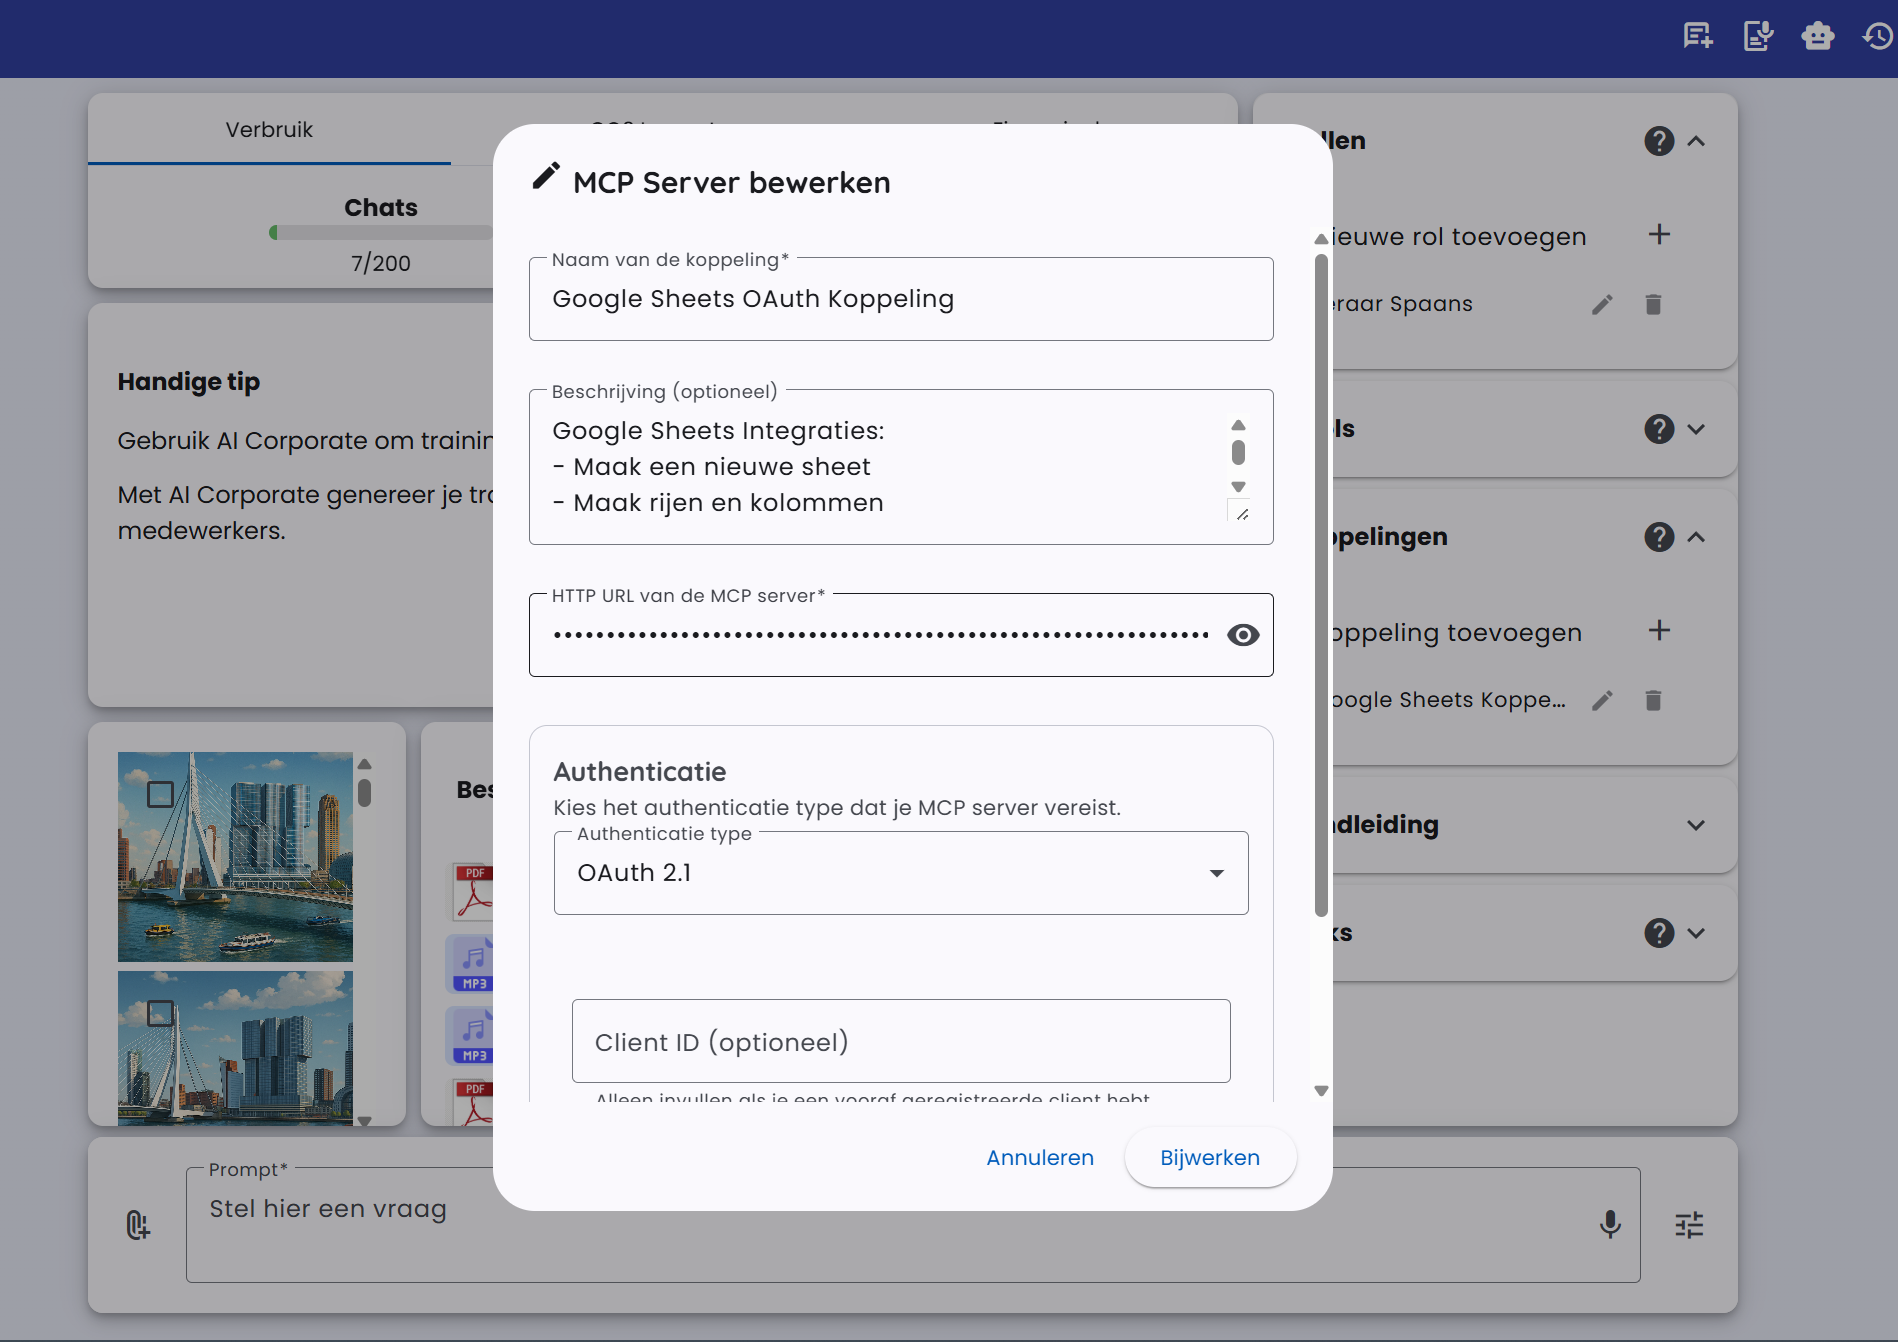1898x1342 pixels.
Task: Open chat history clock icon
Action: [x=1877, y=37]
